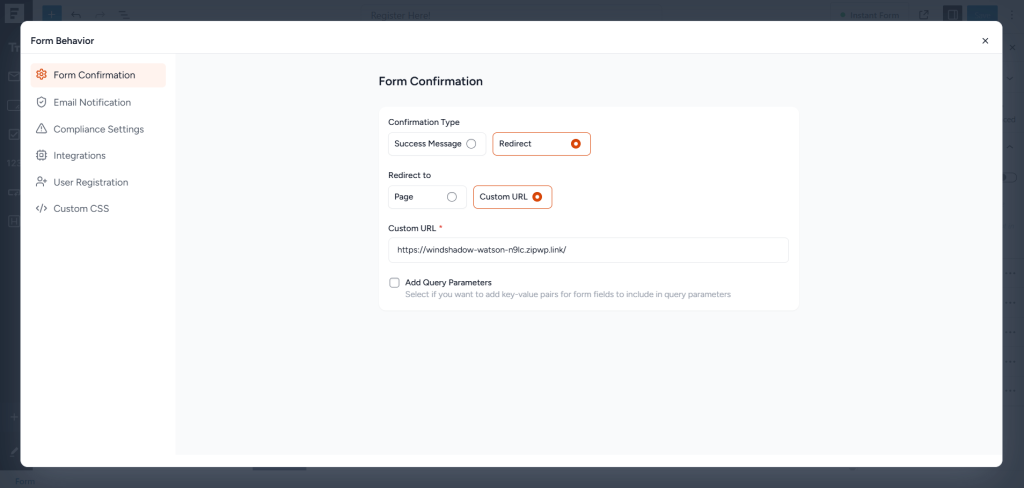Click into the Custom URL text field
1024x488 pixels.
click(x=588, y=250)
